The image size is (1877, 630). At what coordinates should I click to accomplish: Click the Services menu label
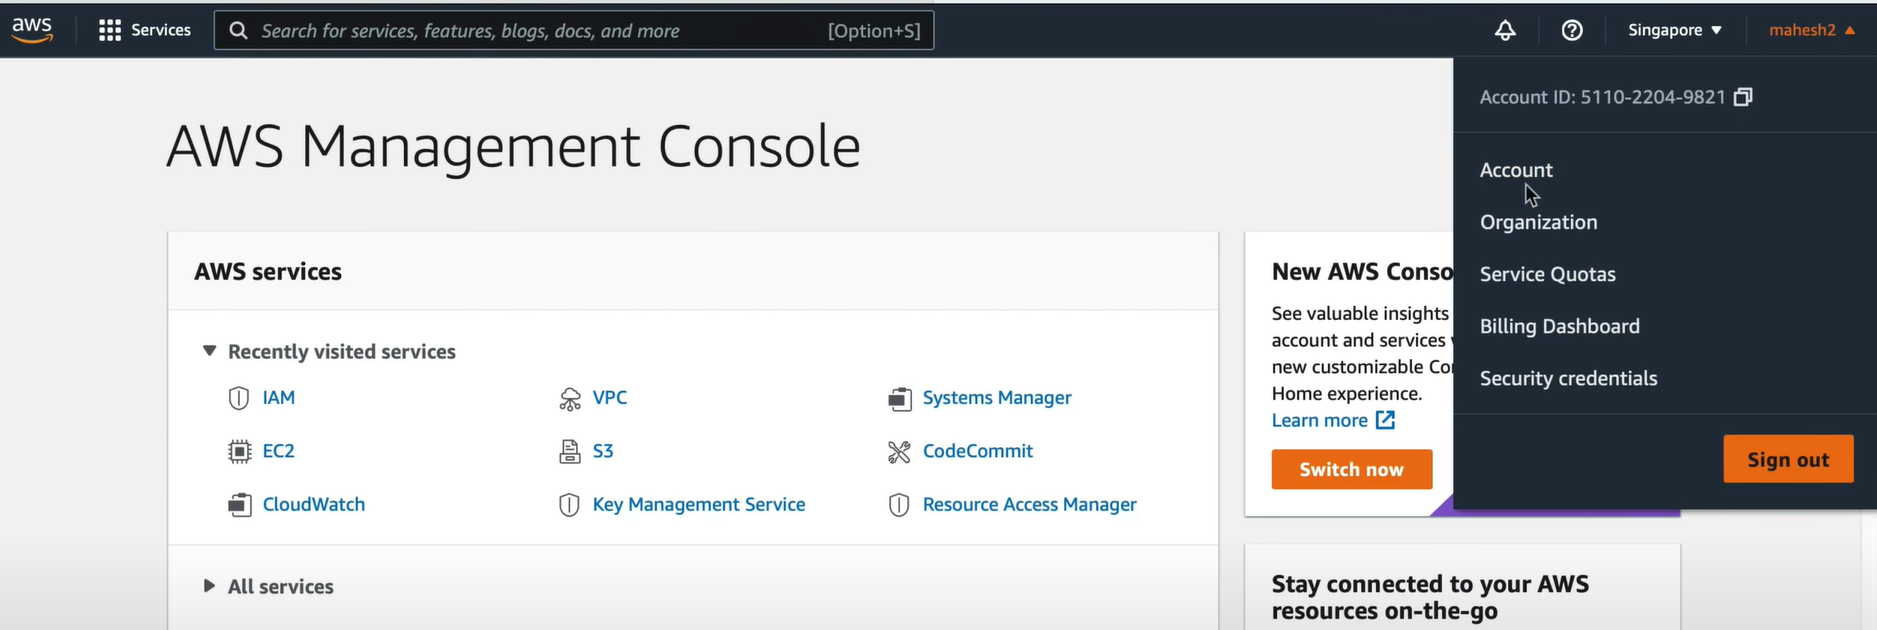(x=161, y=30)
